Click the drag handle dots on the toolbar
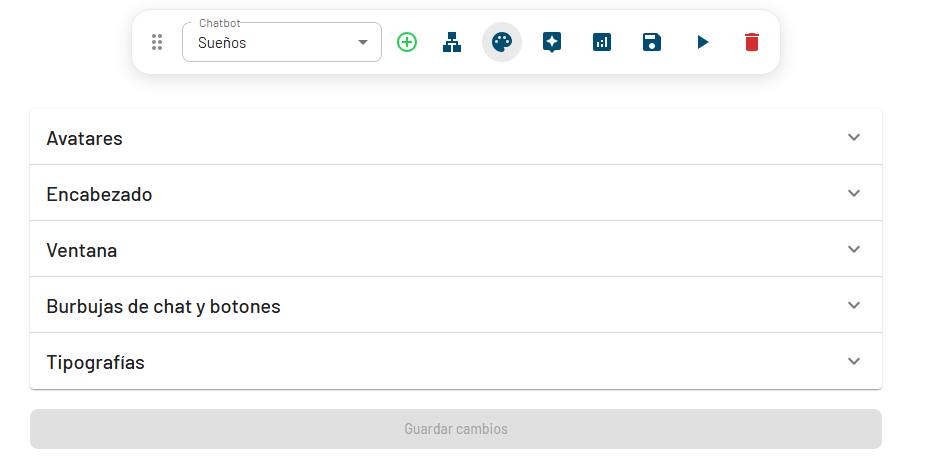 pyautogui.click(x=157, y=42)
